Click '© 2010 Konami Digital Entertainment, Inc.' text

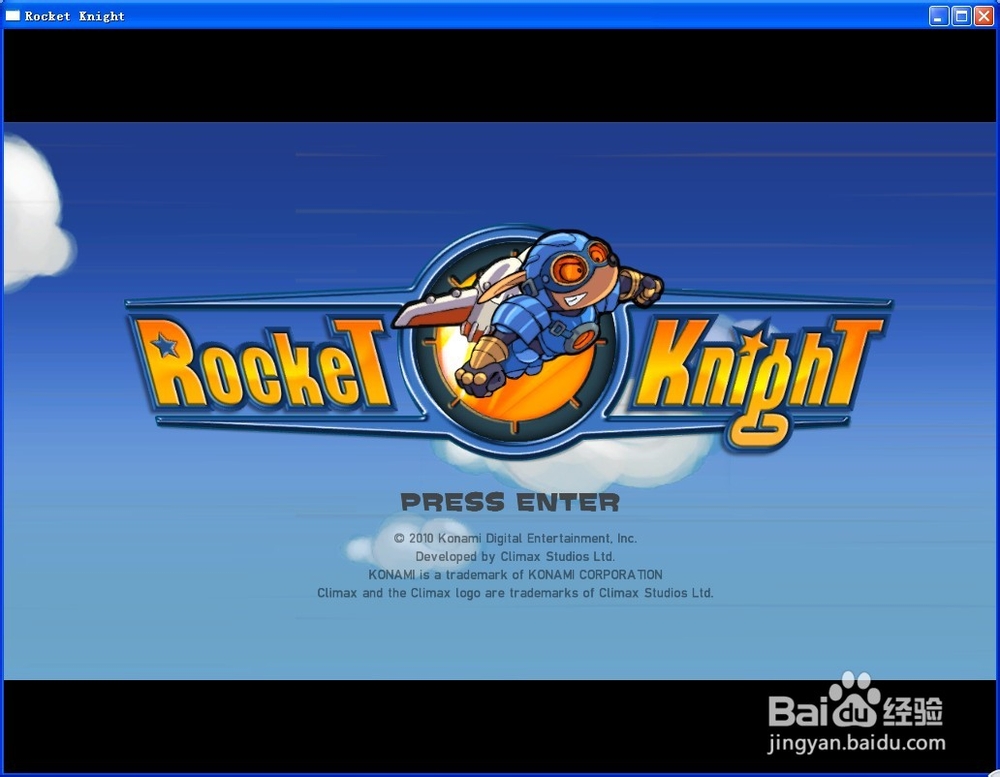tap(515, 538)
